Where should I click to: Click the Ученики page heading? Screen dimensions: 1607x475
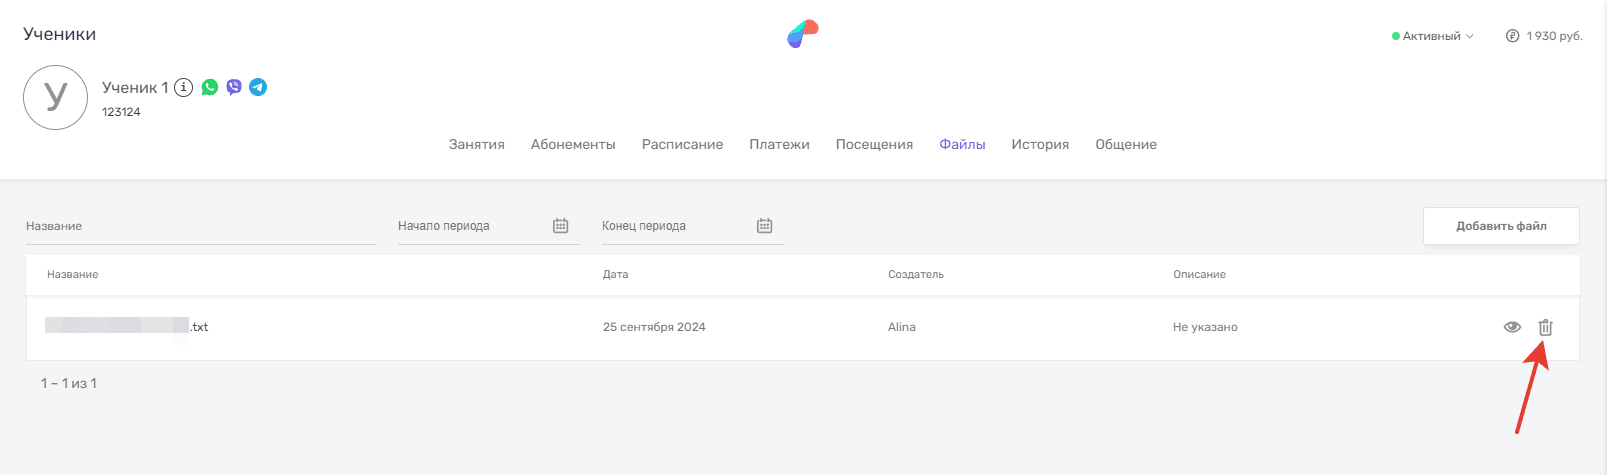pos(60,34)
